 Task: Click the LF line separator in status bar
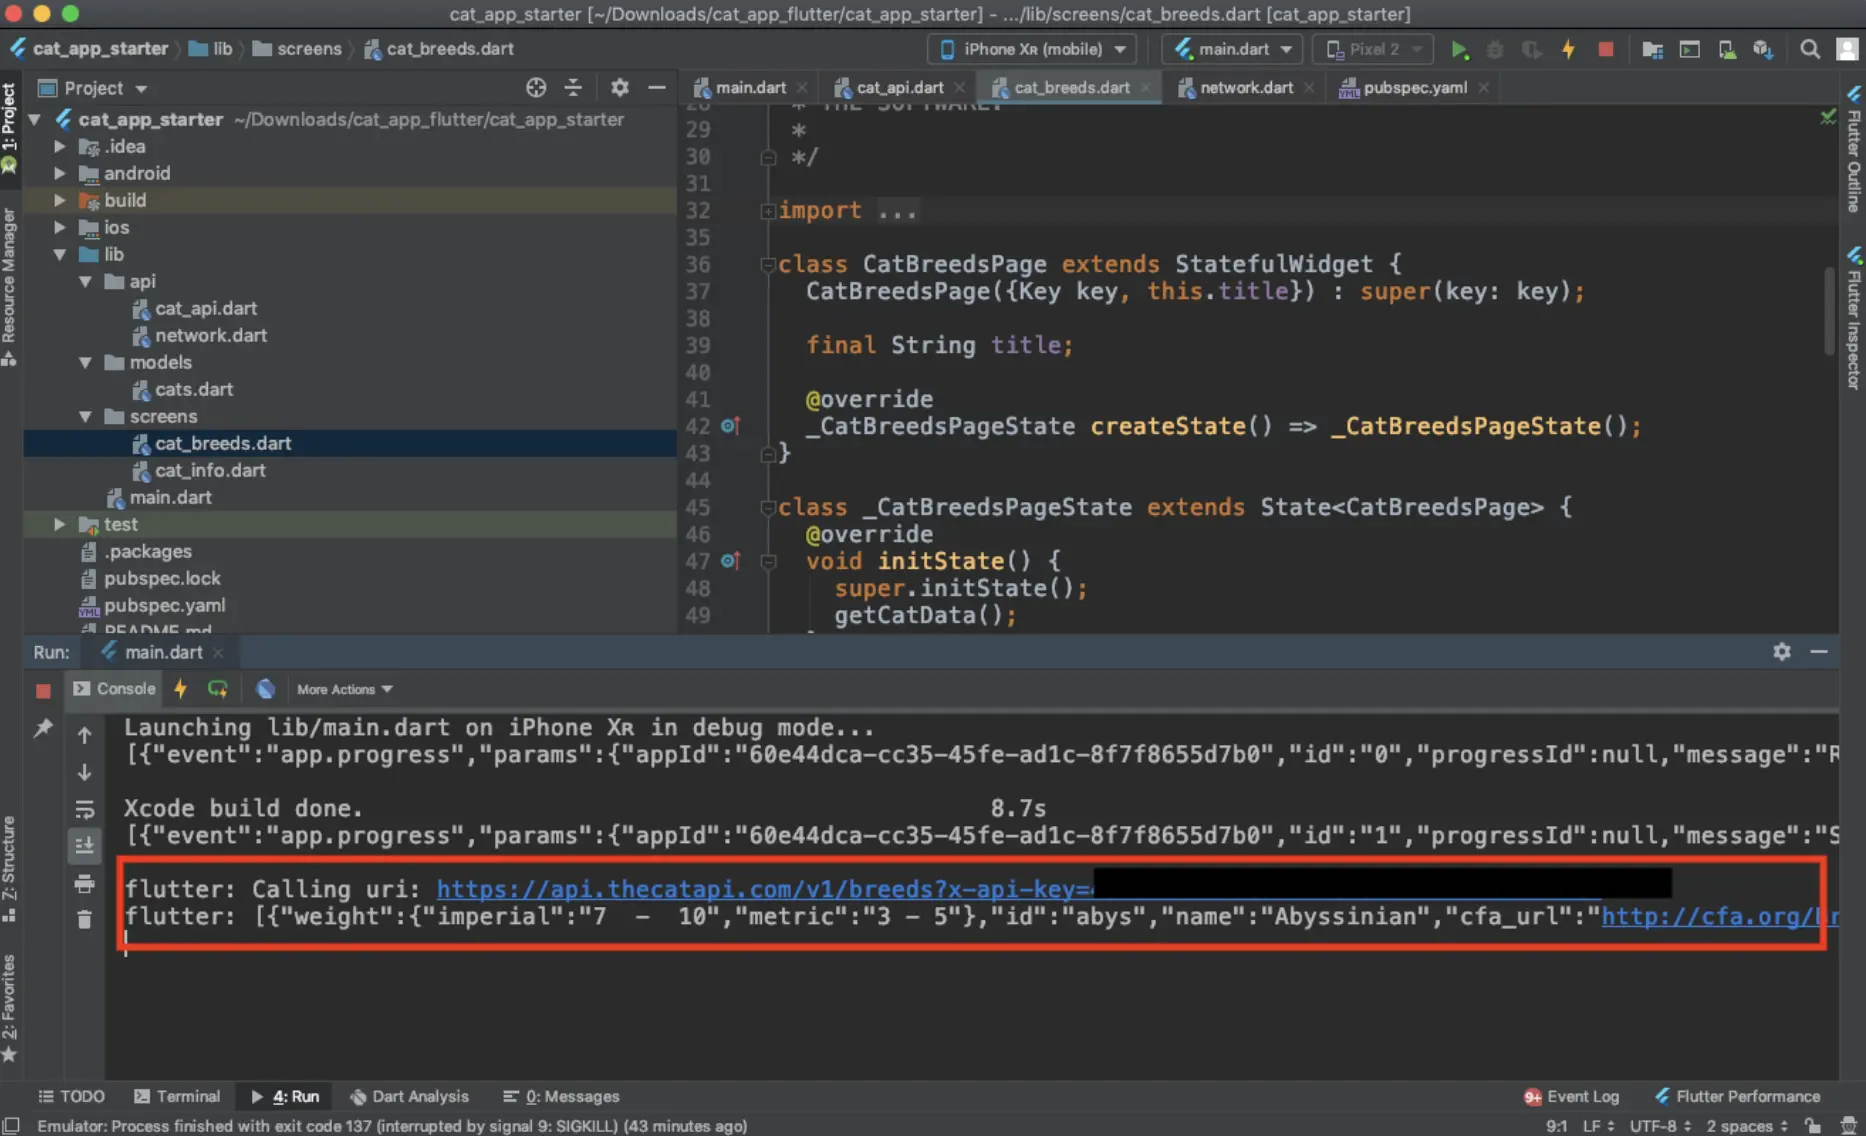pos(1598,1125)
